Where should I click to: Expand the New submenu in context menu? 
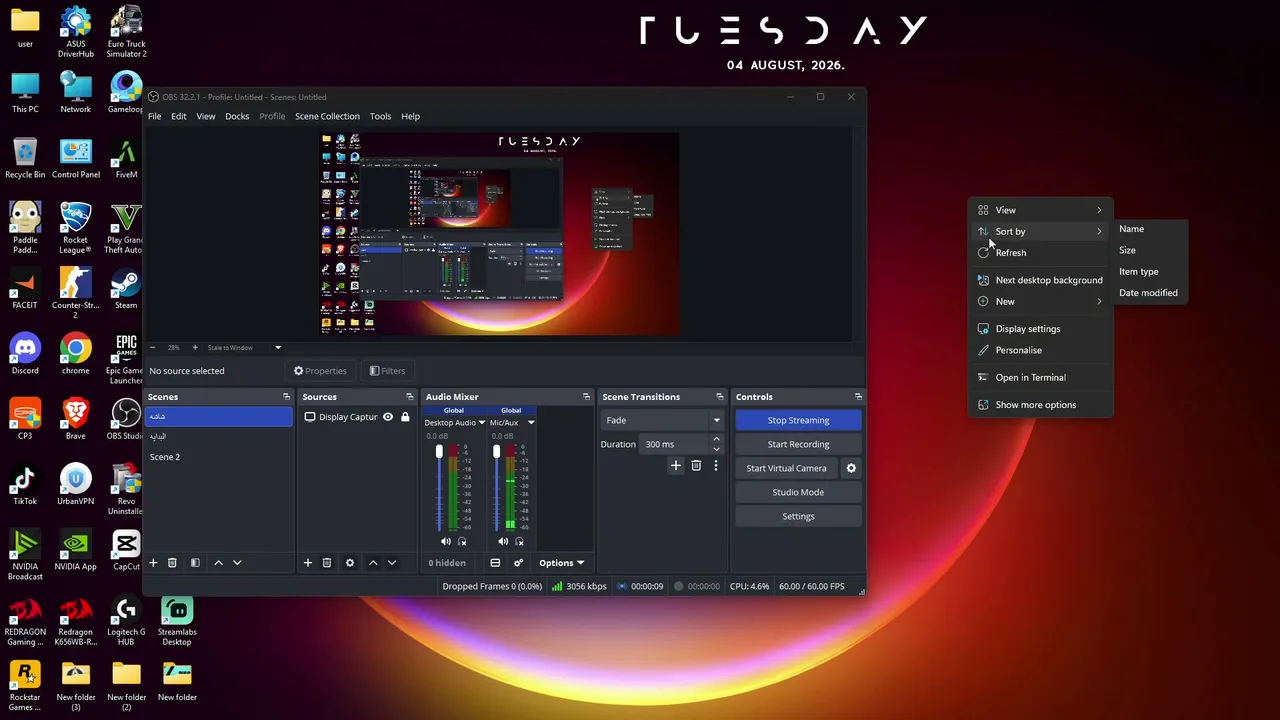click(1040, 301)
